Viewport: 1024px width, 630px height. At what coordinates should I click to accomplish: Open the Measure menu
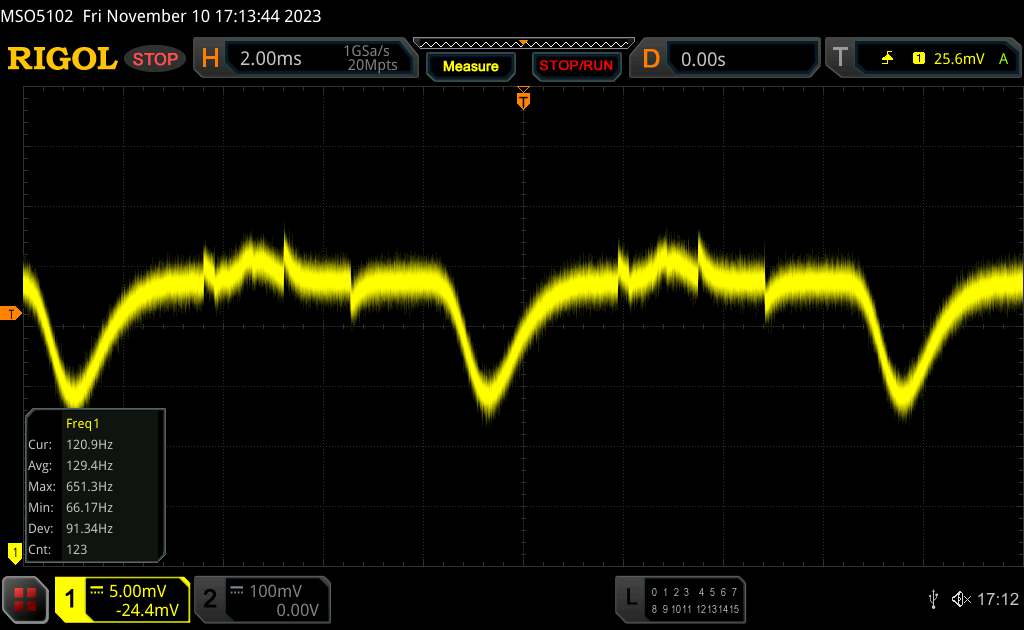point(470,66)
